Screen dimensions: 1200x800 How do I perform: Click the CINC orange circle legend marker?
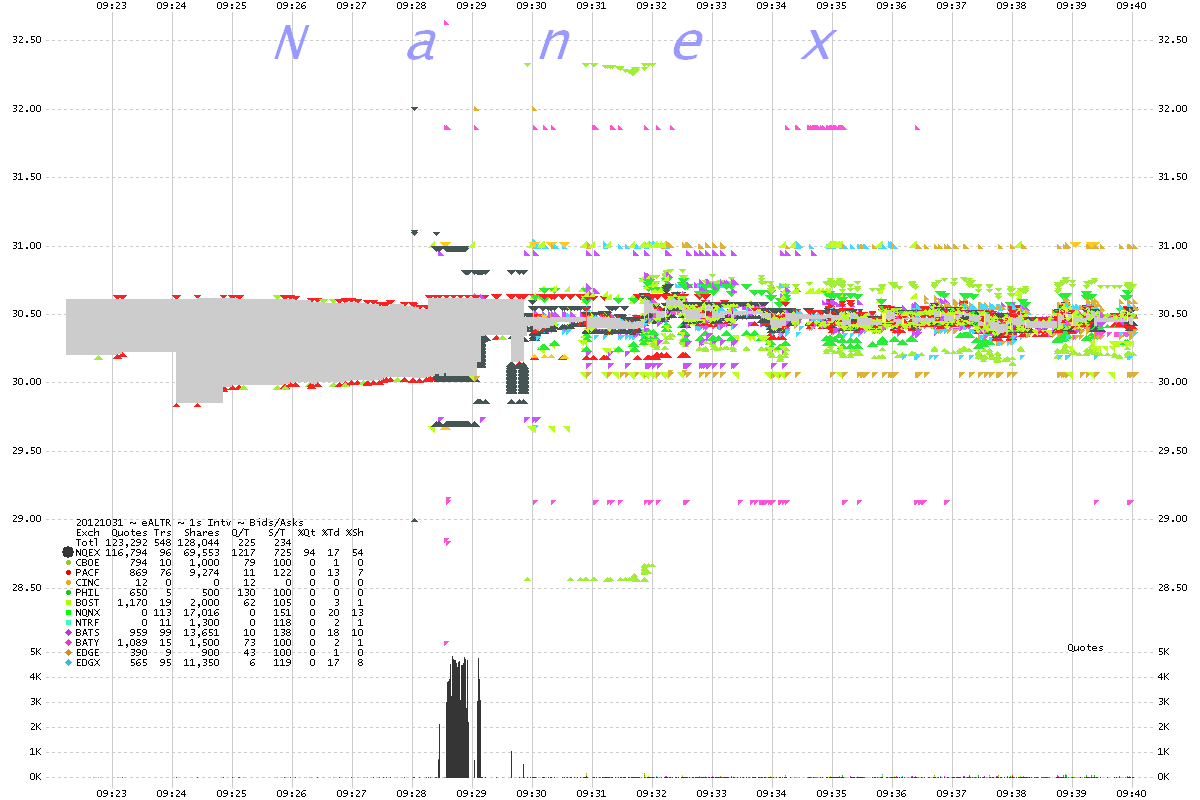coord(68,583)
